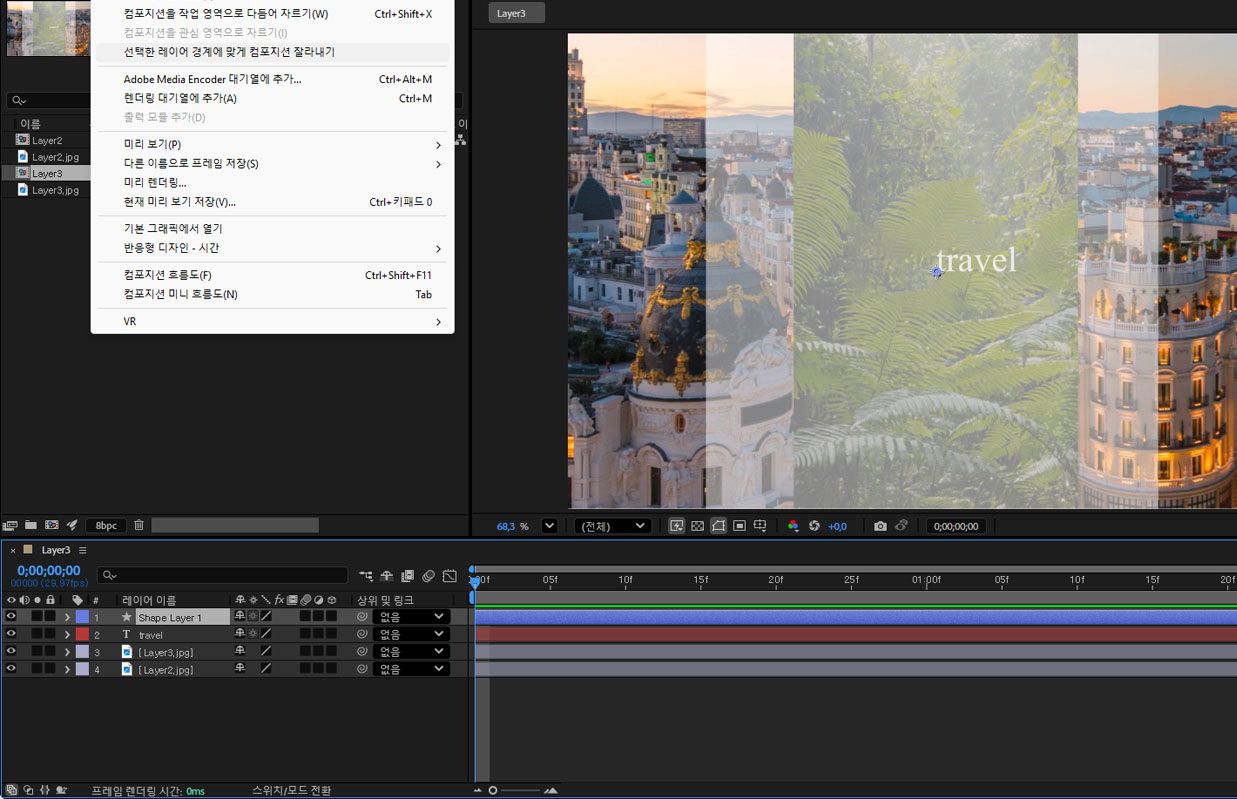Click the region of interest icon
The width and height of the screenshot is (1237, 799).
[739, 526]
